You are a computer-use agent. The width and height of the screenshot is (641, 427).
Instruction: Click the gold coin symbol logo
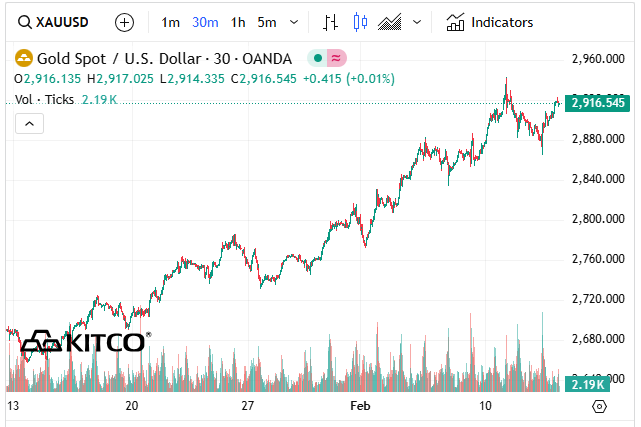(23, 58)
